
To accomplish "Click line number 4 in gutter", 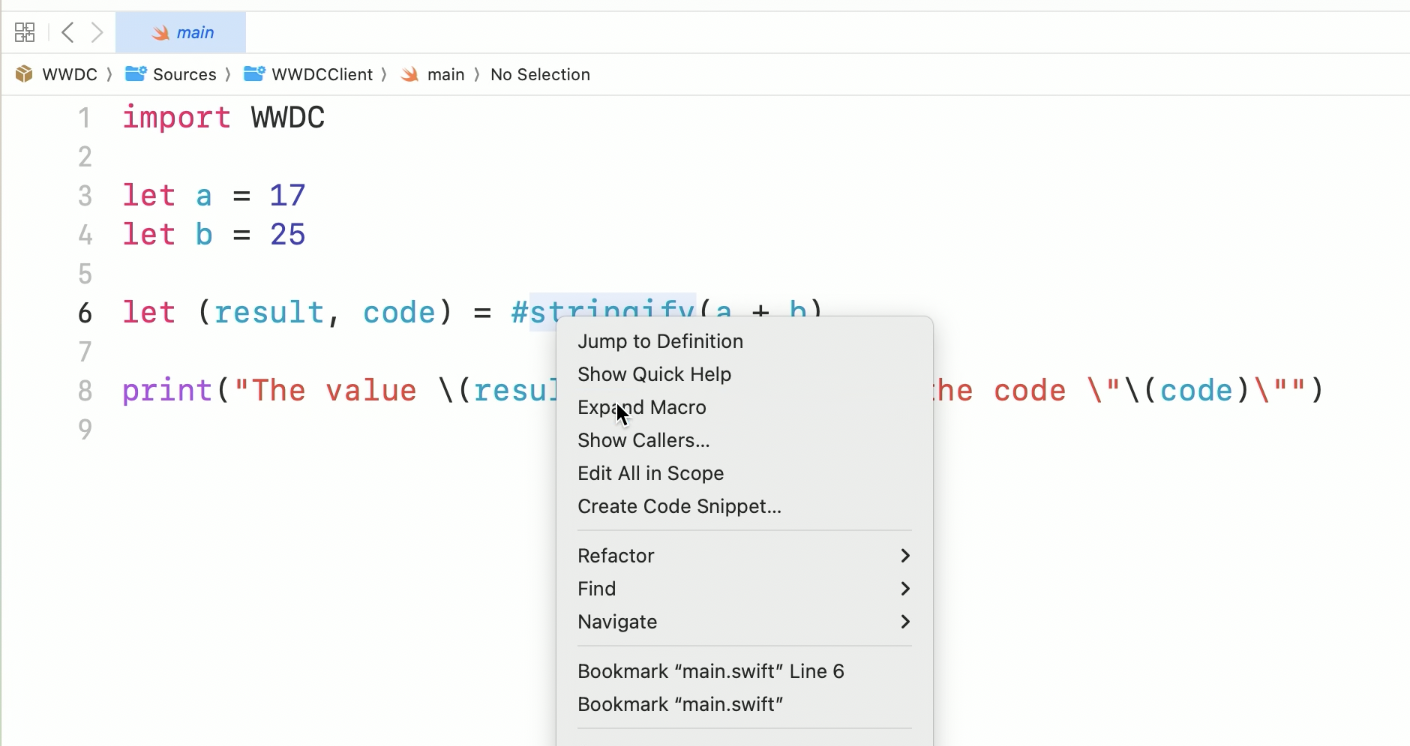I will (x=85, y=235).
